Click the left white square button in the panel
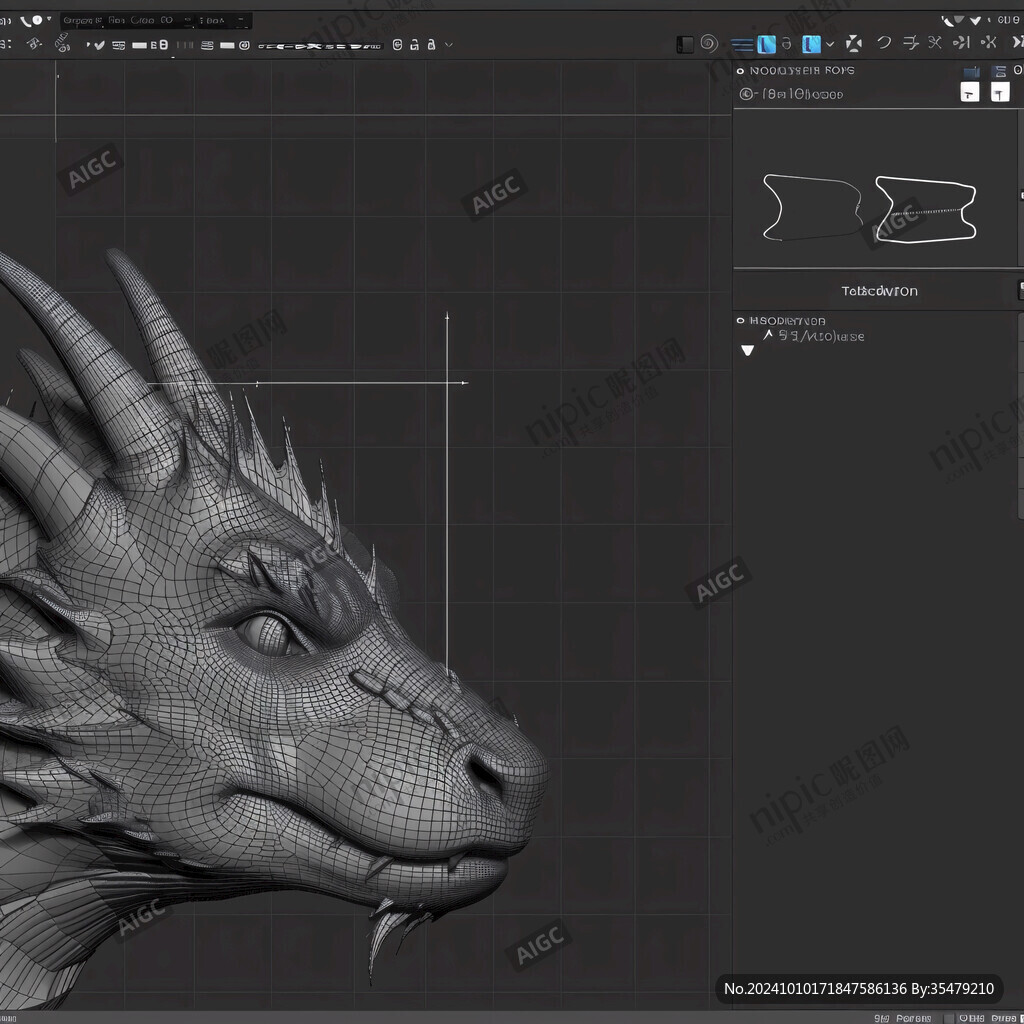This screenshot has width=1024, height=1024. 970,93
